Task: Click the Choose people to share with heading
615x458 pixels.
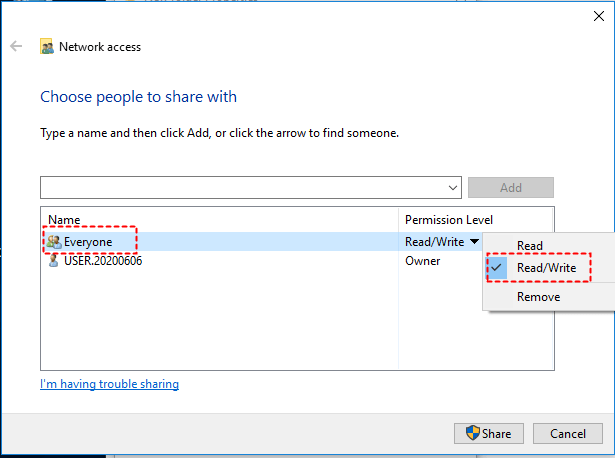Action: [x=138, y=97]
